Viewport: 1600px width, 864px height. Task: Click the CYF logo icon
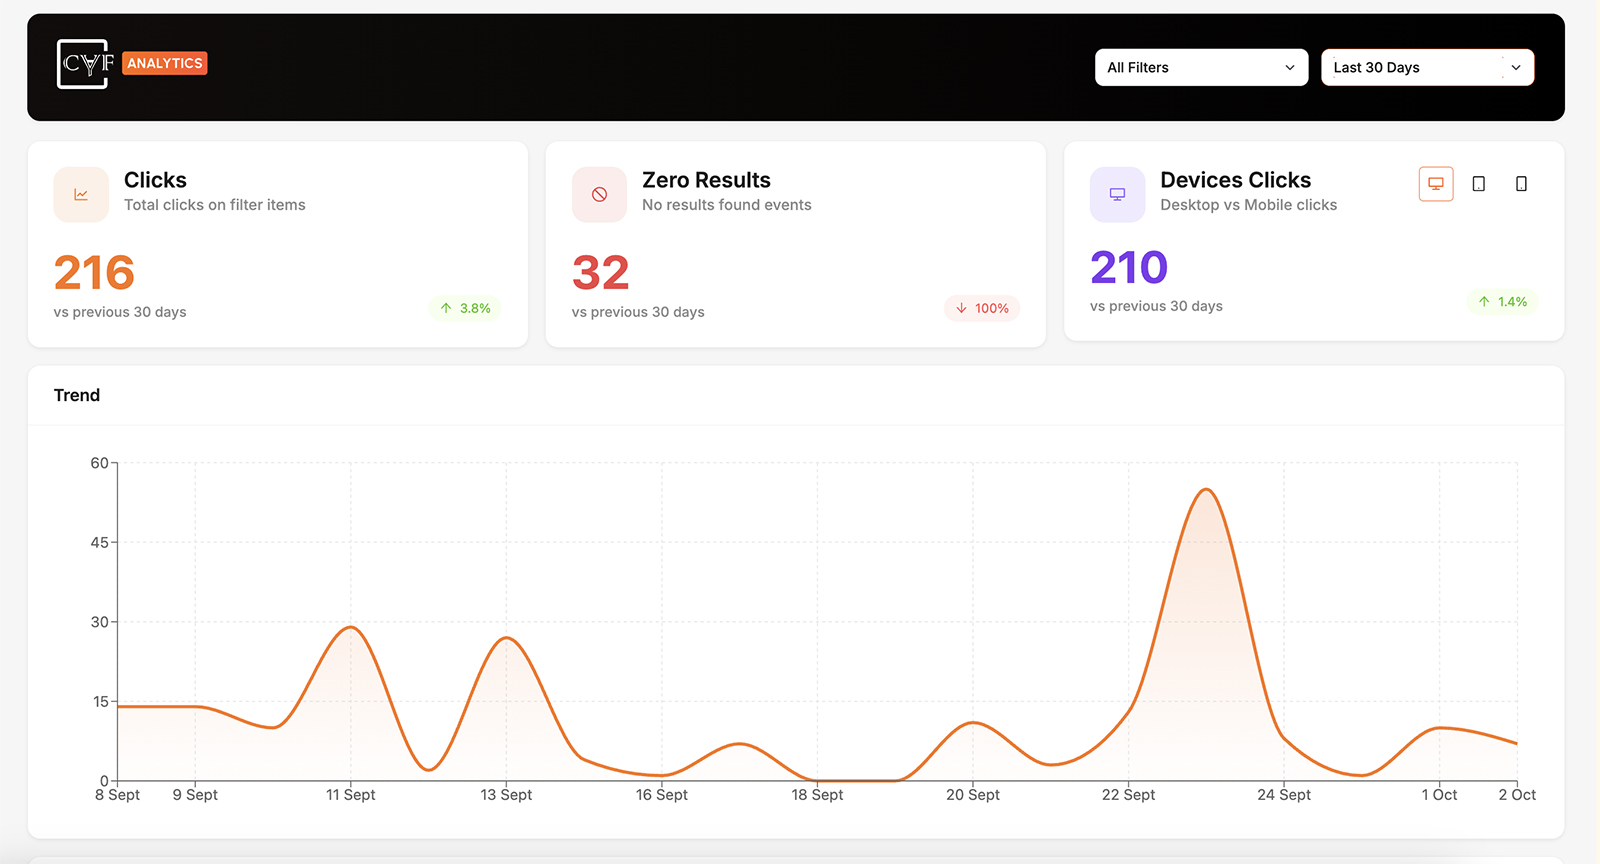[x=83, y=64]
